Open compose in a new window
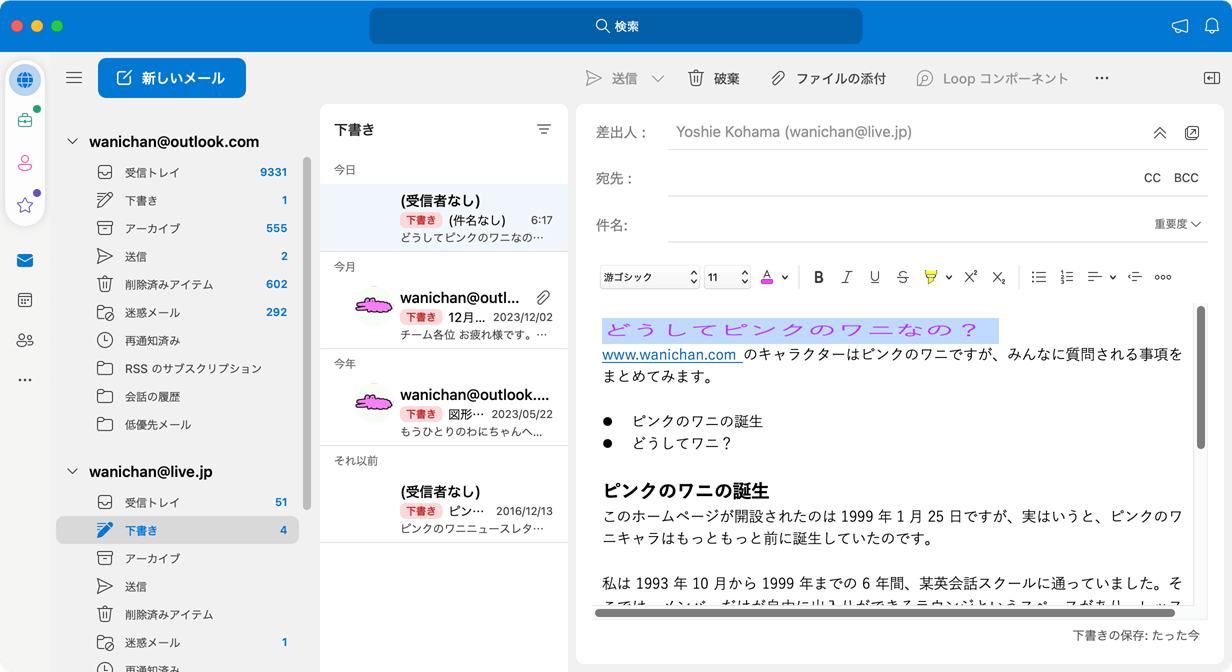Viewport: 1232px width, 672px height. [1192, 132]
